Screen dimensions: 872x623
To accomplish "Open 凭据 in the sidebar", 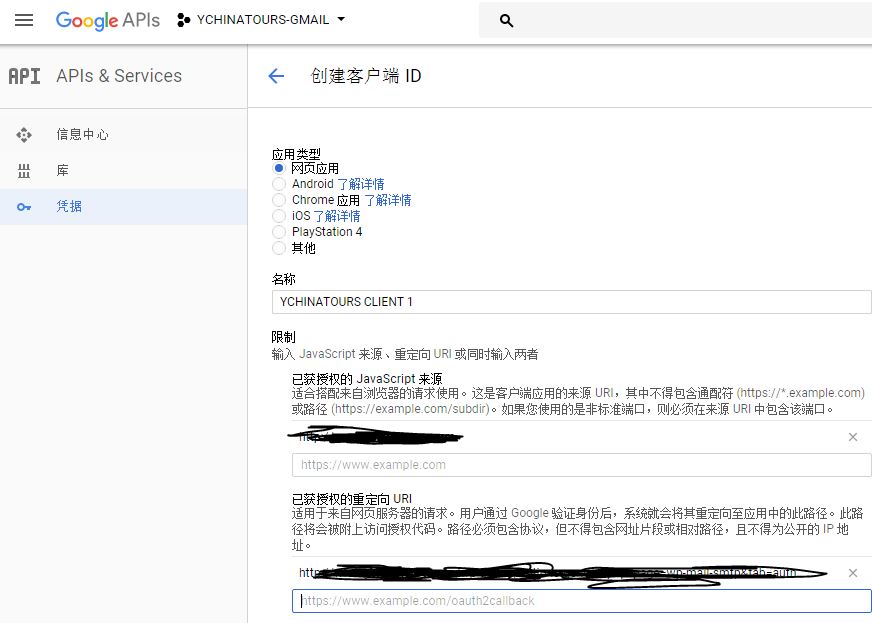I will click(69, 206).
